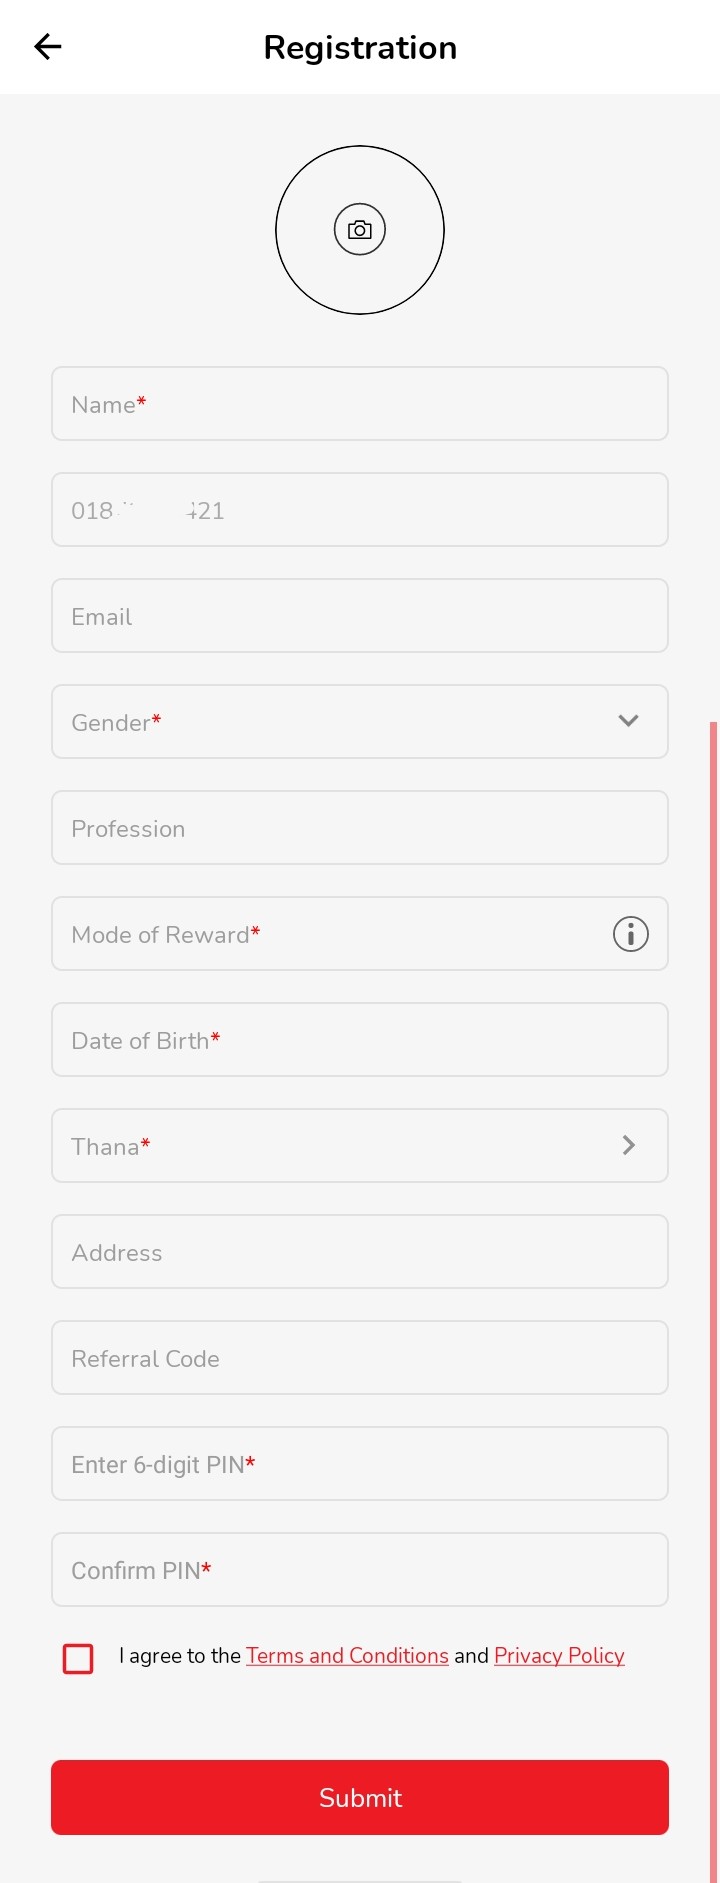Tap the back arrow icon
Screen dimensions: 720x1883
(x=48, y=46)
